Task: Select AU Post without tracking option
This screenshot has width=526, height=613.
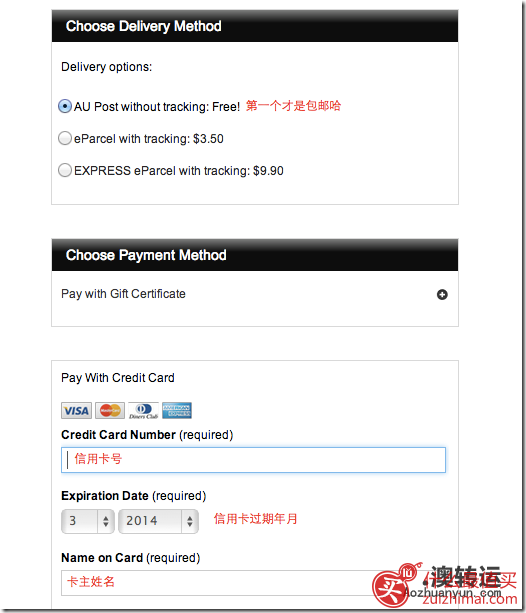Action: [x=65, y=106]
